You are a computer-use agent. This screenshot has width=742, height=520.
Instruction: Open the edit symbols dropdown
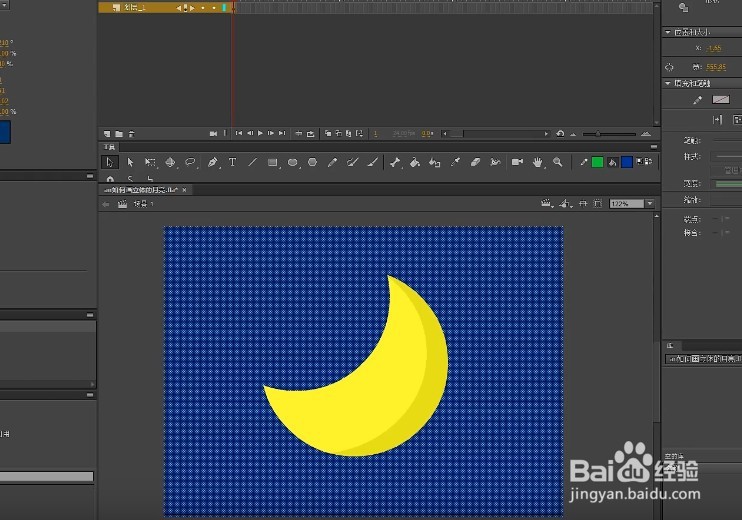click(565, 203)
